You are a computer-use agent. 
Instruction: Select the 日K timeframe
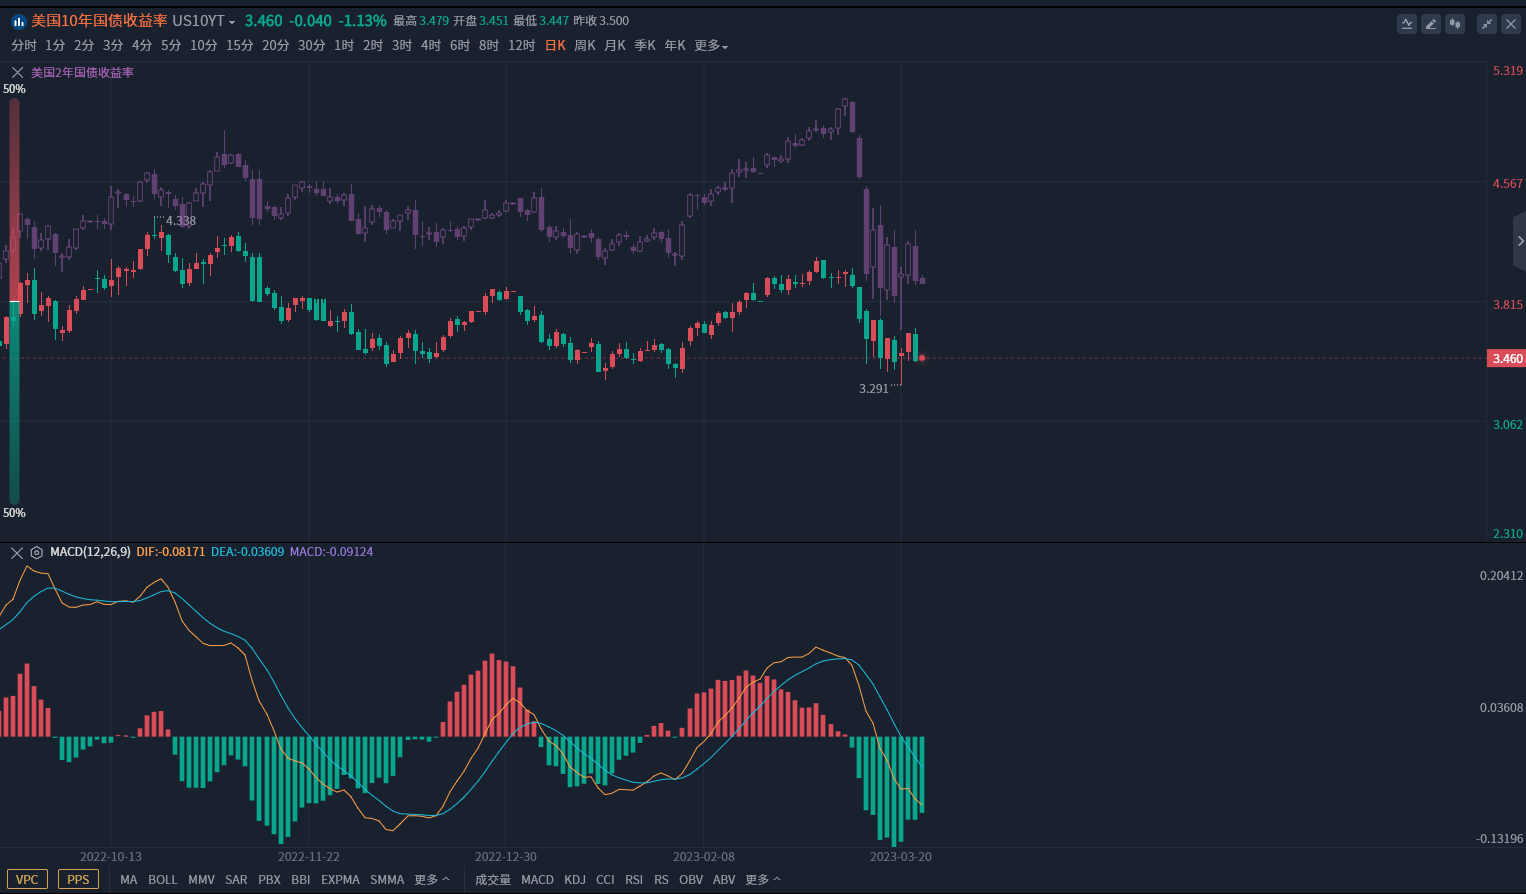coord(555,46)
